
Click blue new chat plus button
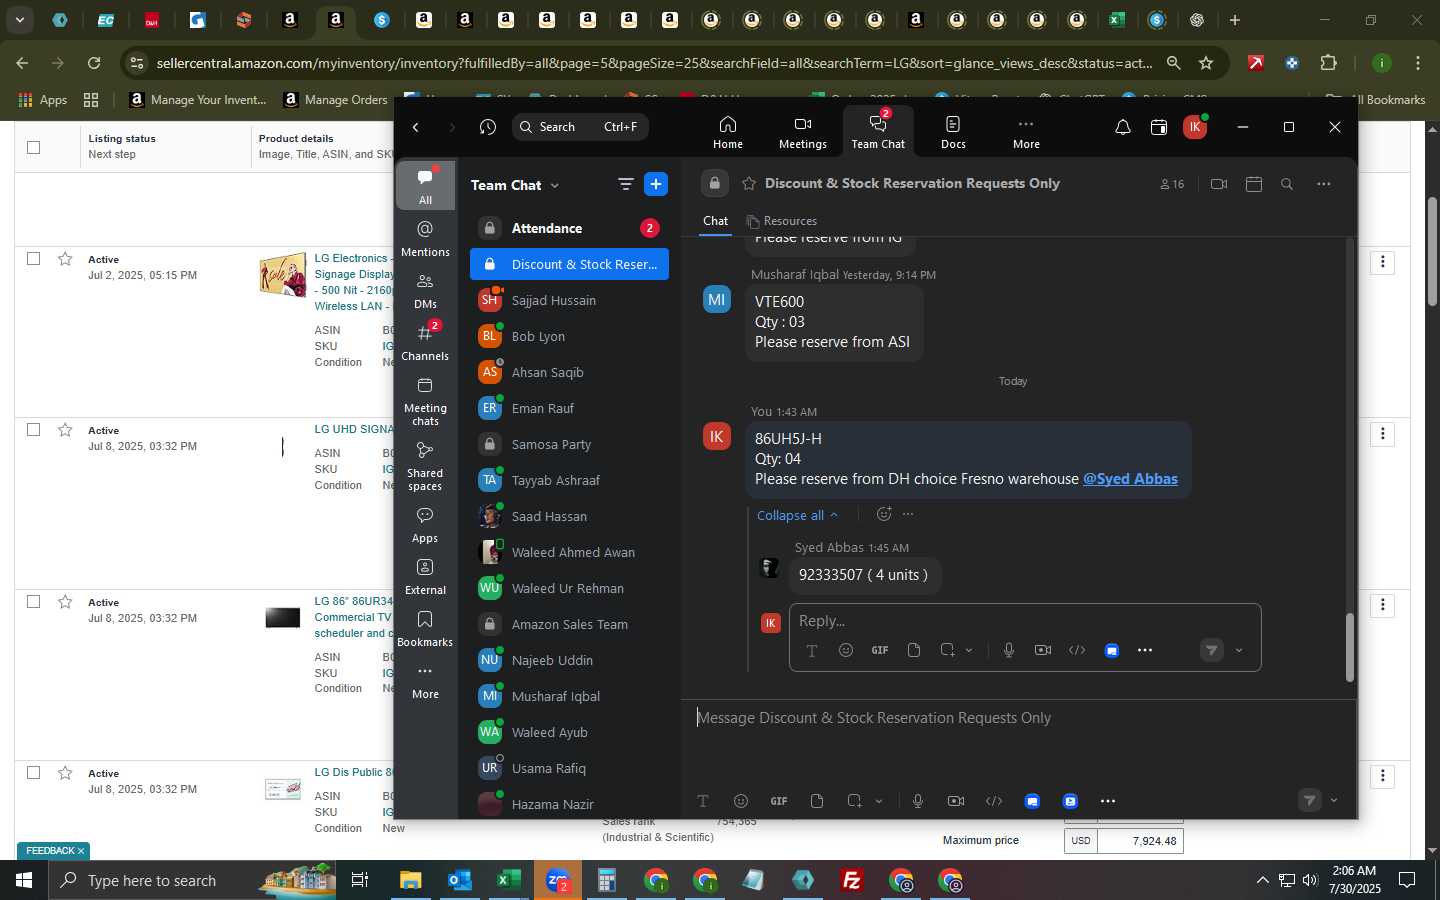656,184
